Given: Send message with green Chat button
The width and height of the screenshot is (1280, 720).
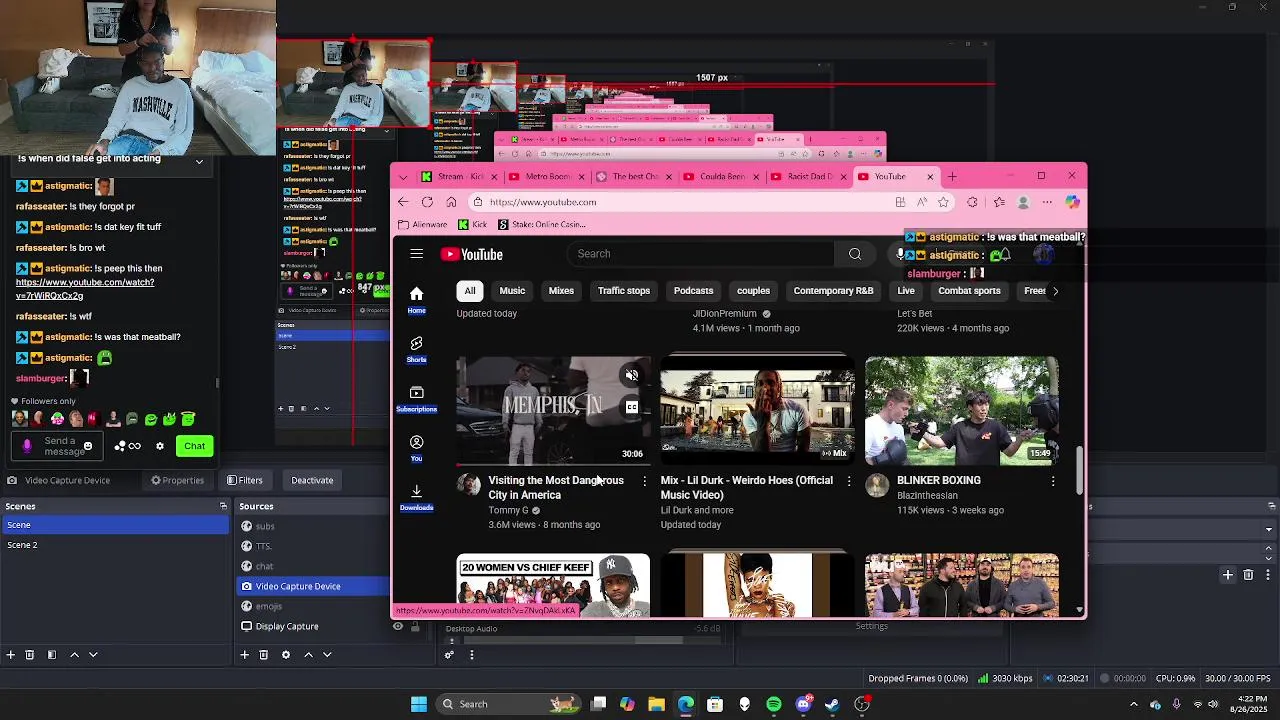Looking at the screenshot, I should point(194,446).
